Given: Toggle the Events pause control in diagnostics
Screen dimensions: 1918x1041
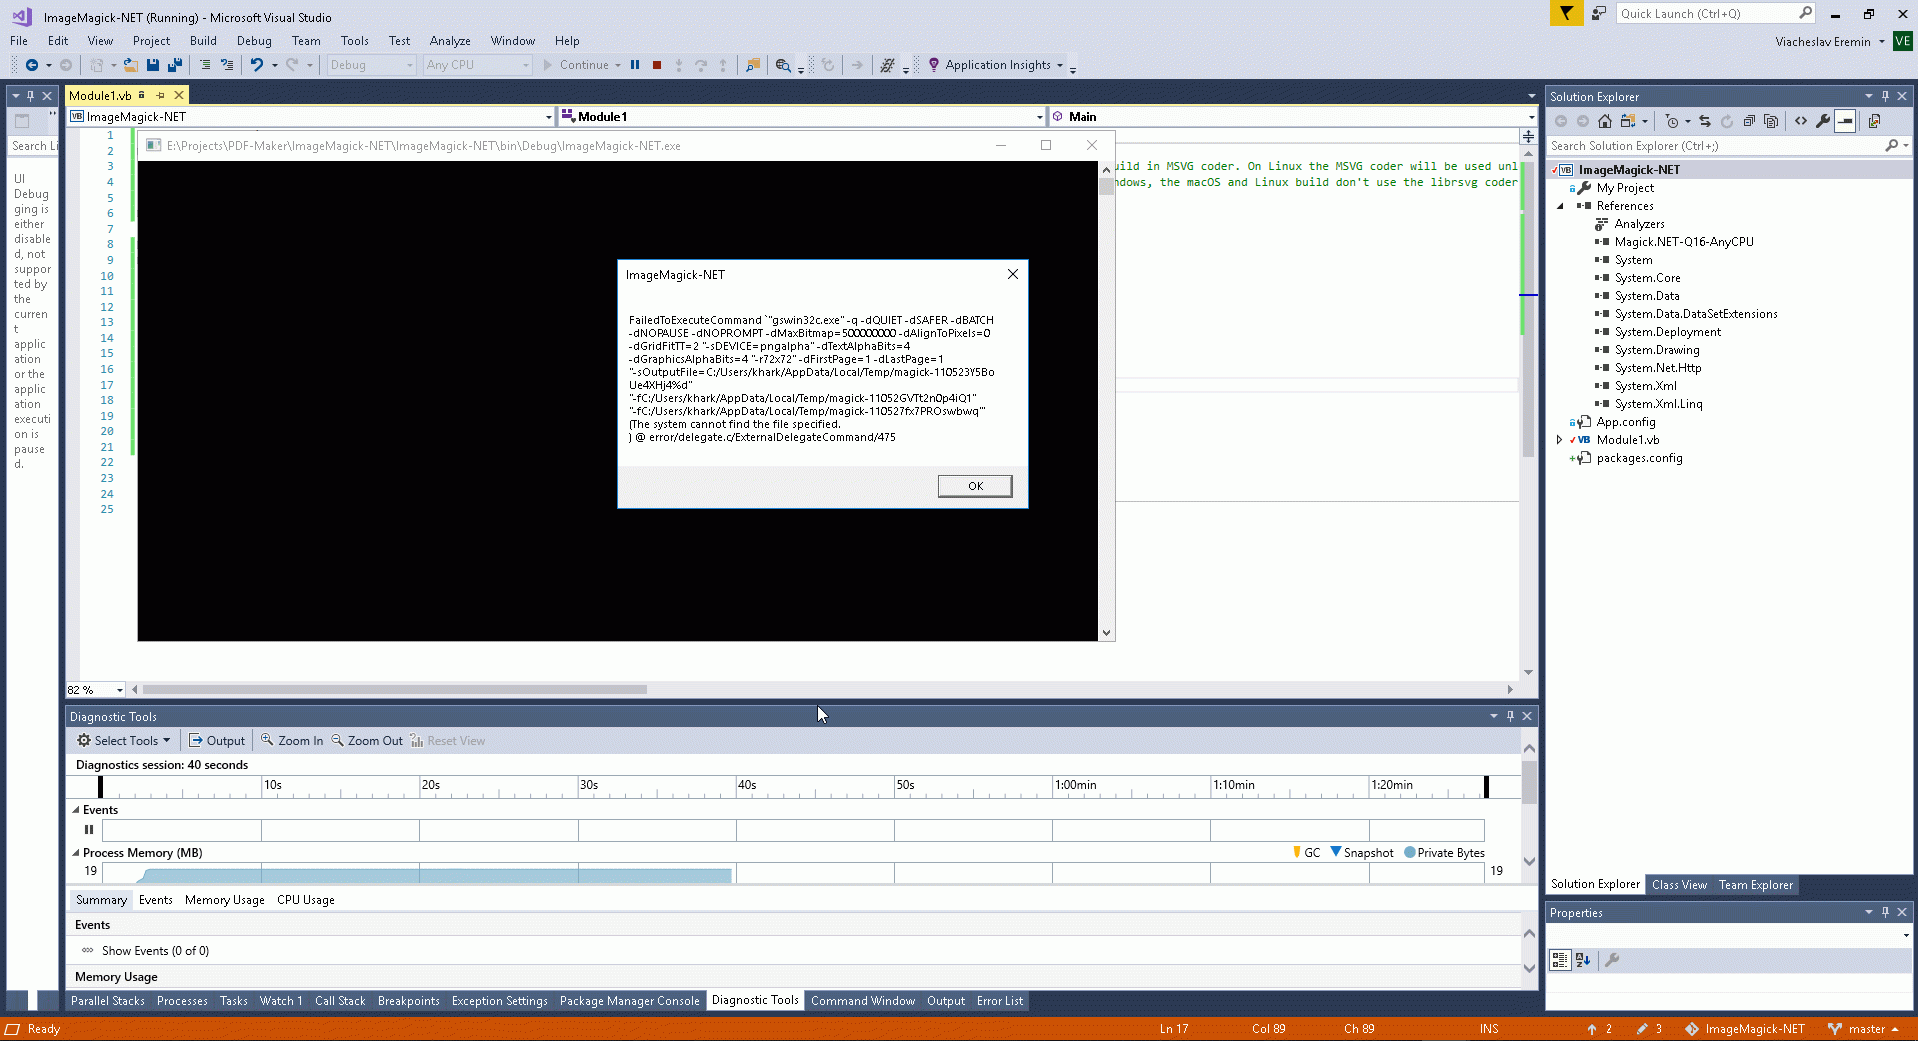Looking at the screenshot, I should tap(89, 829).
